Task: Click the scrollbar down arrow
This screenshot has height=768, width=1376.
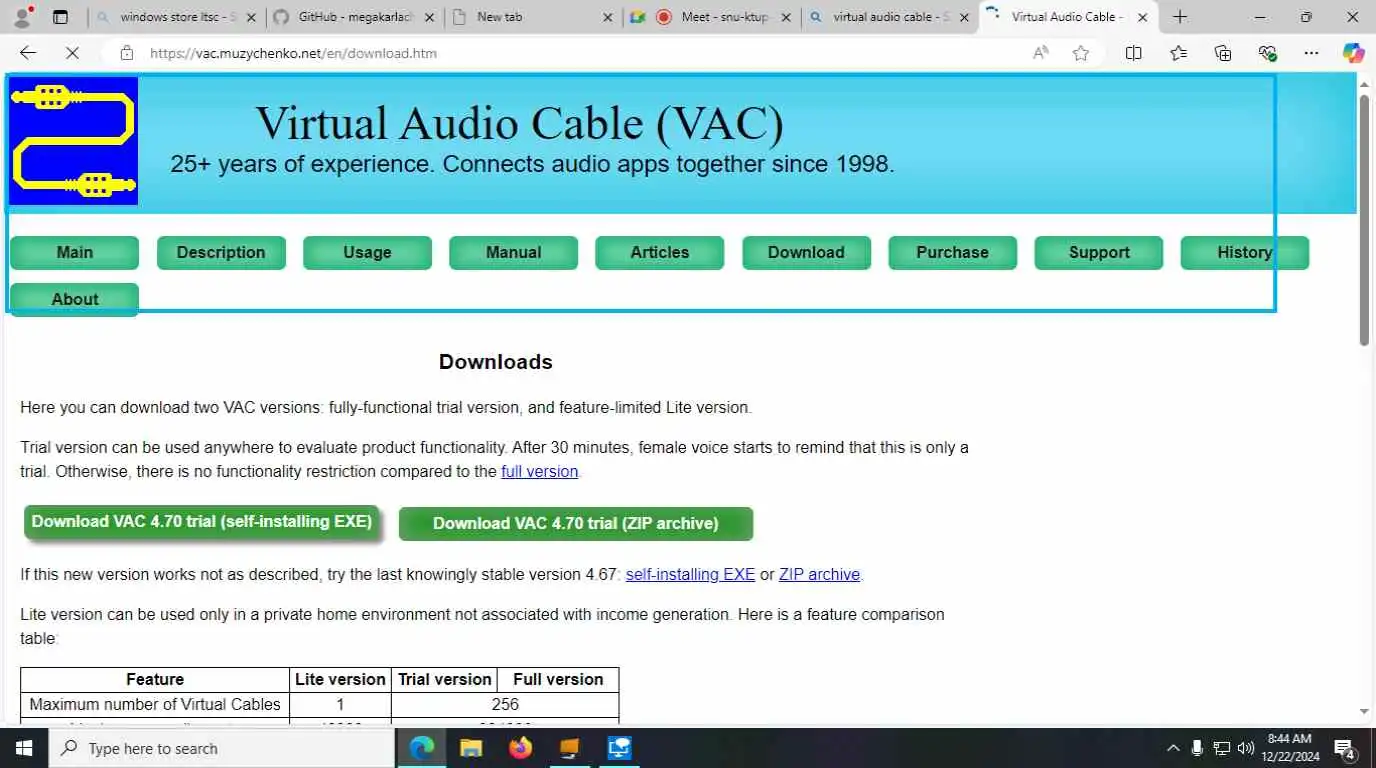Action: pyautogui.click(x=1364, y=712)
